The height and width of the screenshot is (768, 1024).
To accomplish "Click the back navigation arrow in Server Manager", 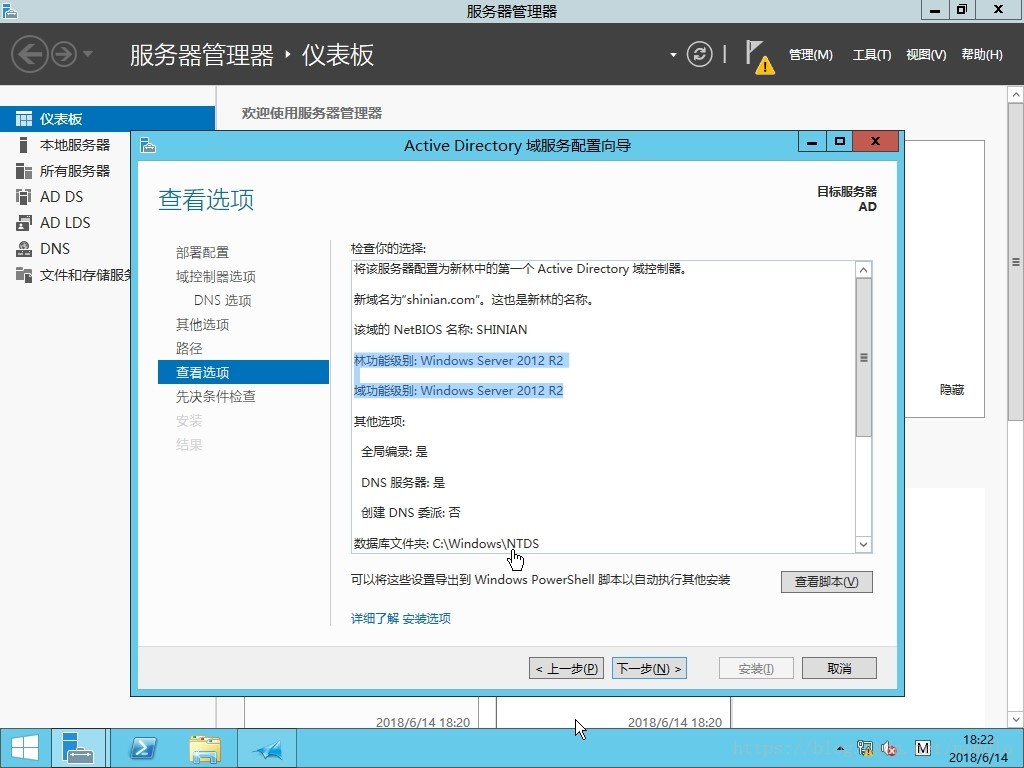I will click(x=30, y=54).
